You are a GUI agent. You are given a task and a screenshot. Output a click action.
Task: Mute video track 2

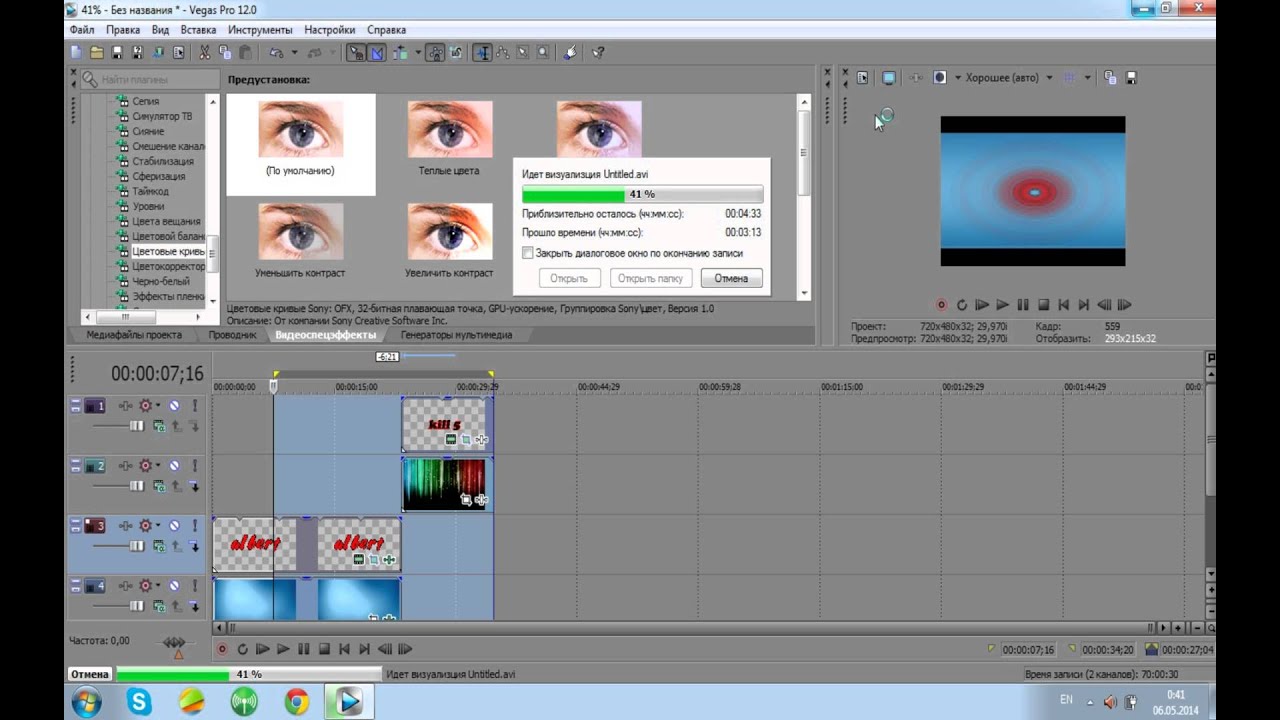pyautogui.click(x=174, y=466)
